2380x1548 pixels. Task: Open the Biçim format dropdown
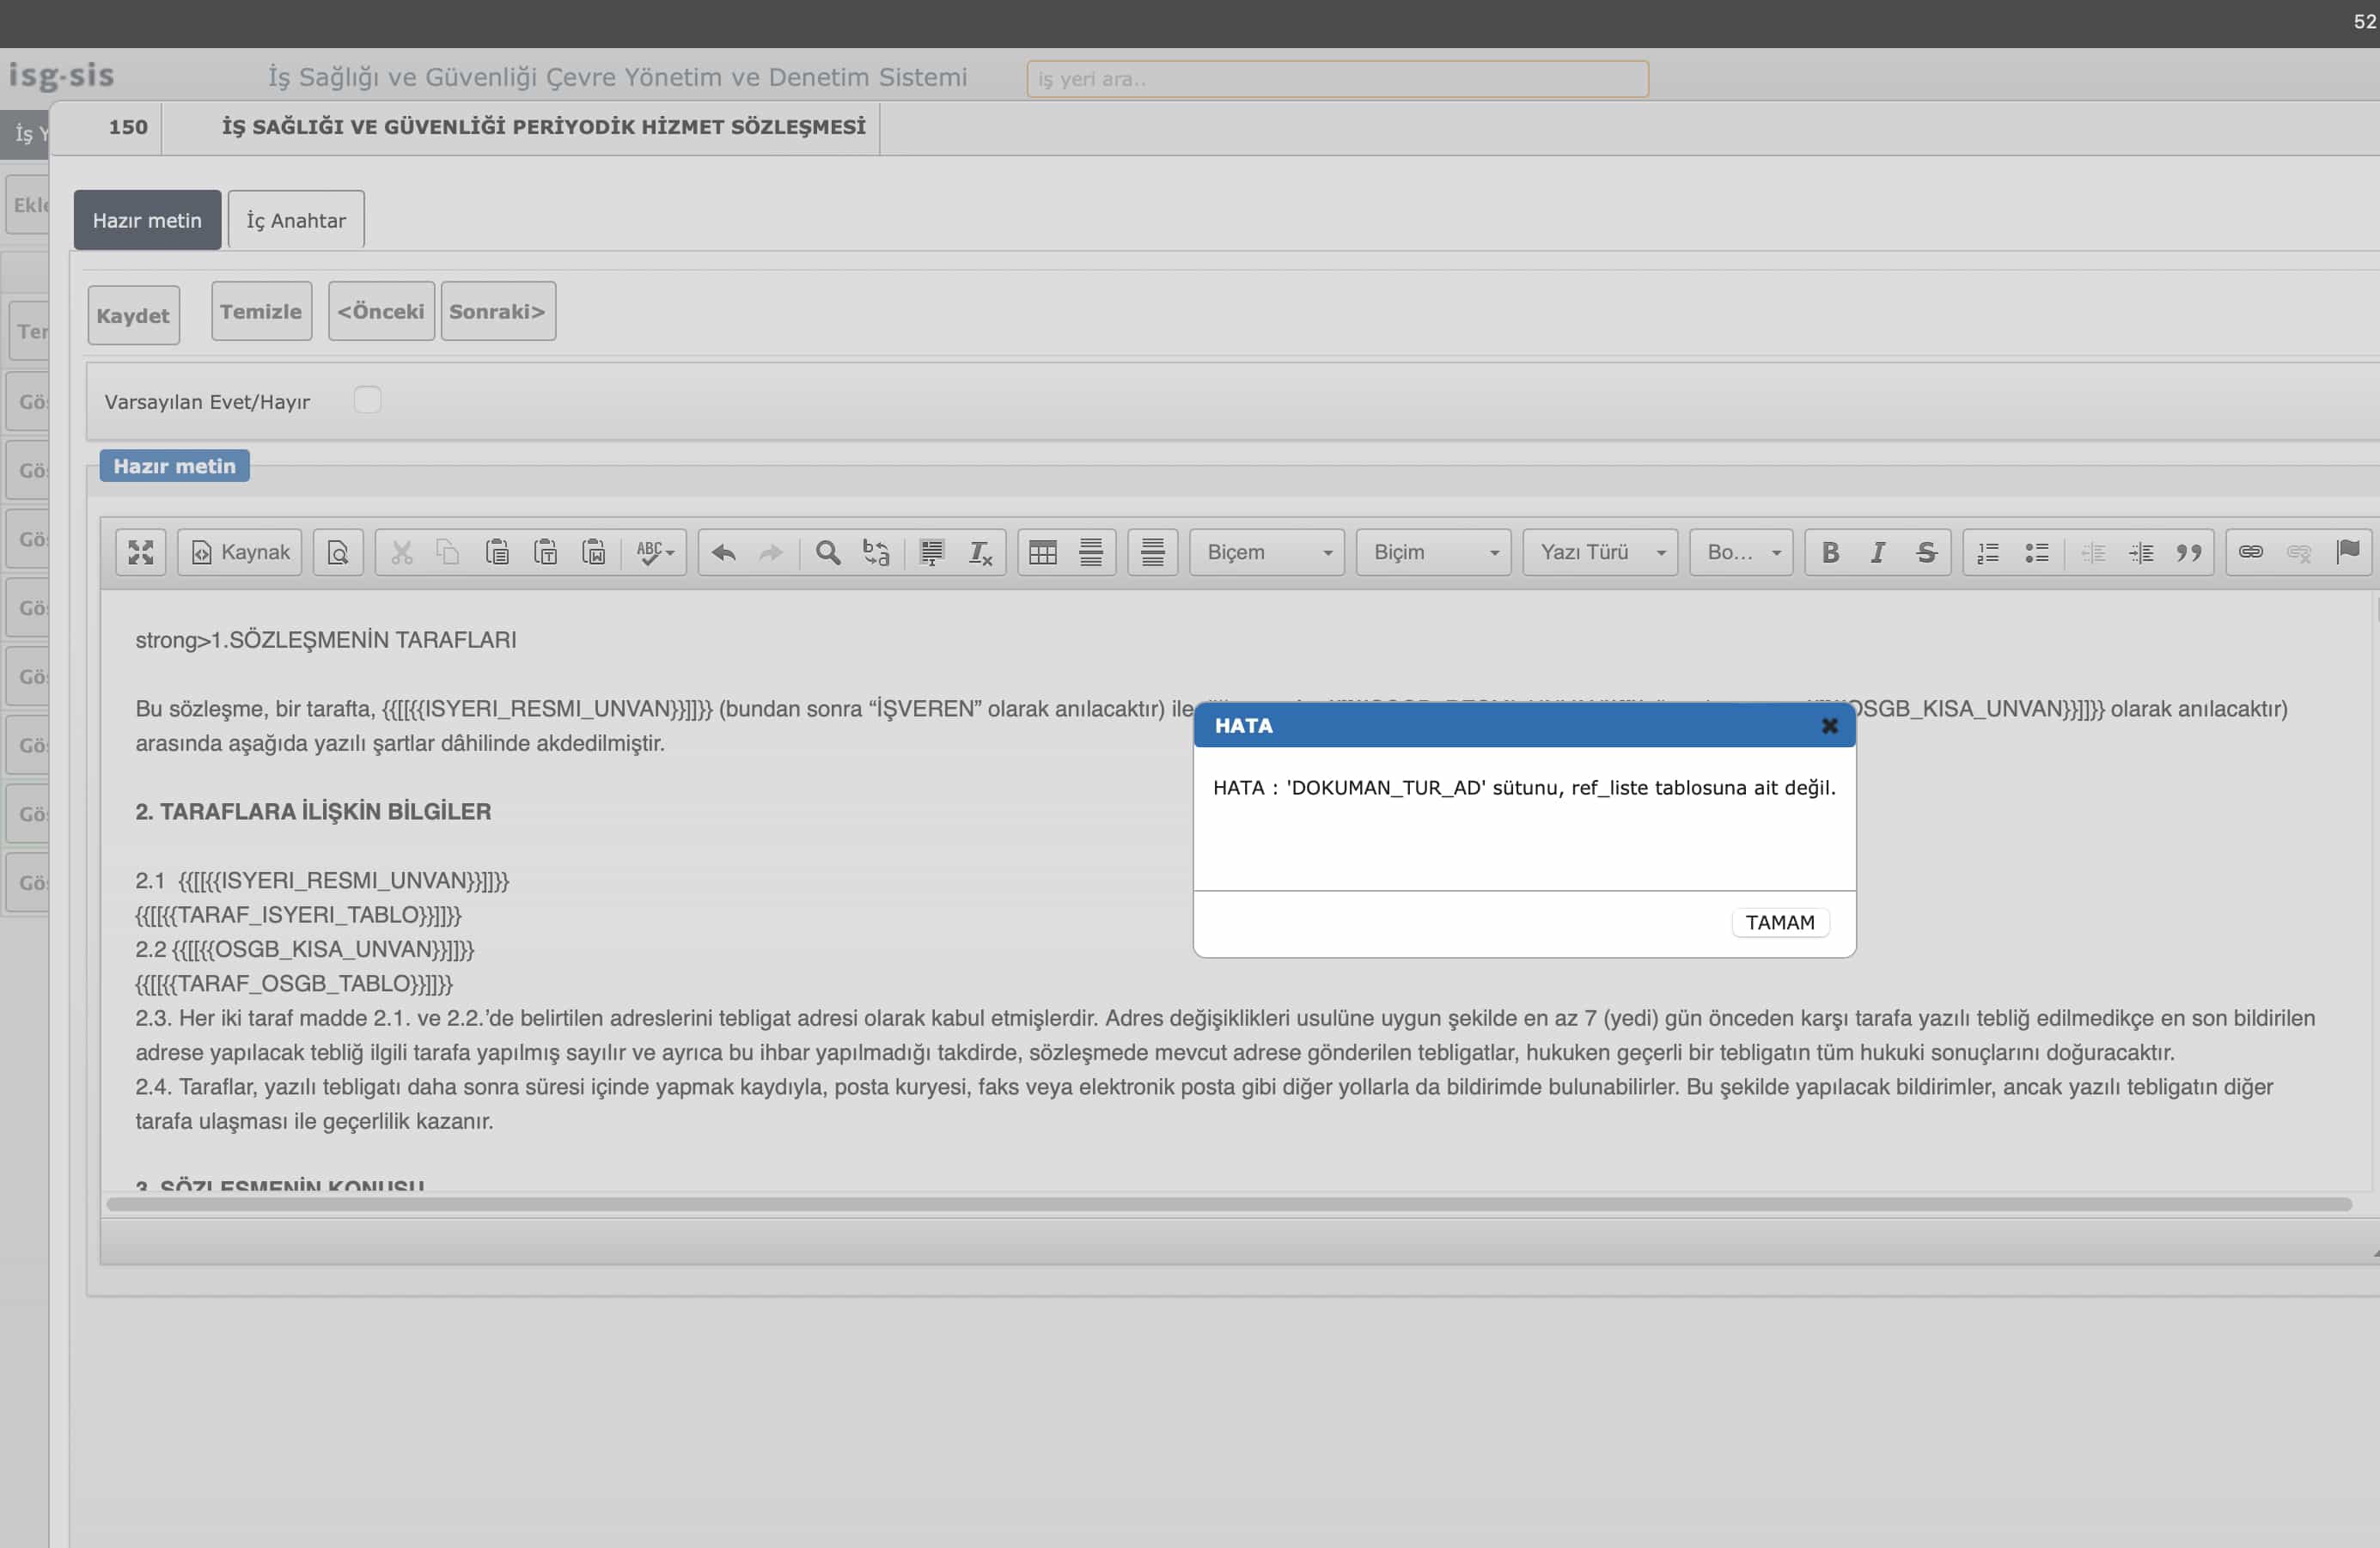pyautogui.click(x=1433, y=552)
